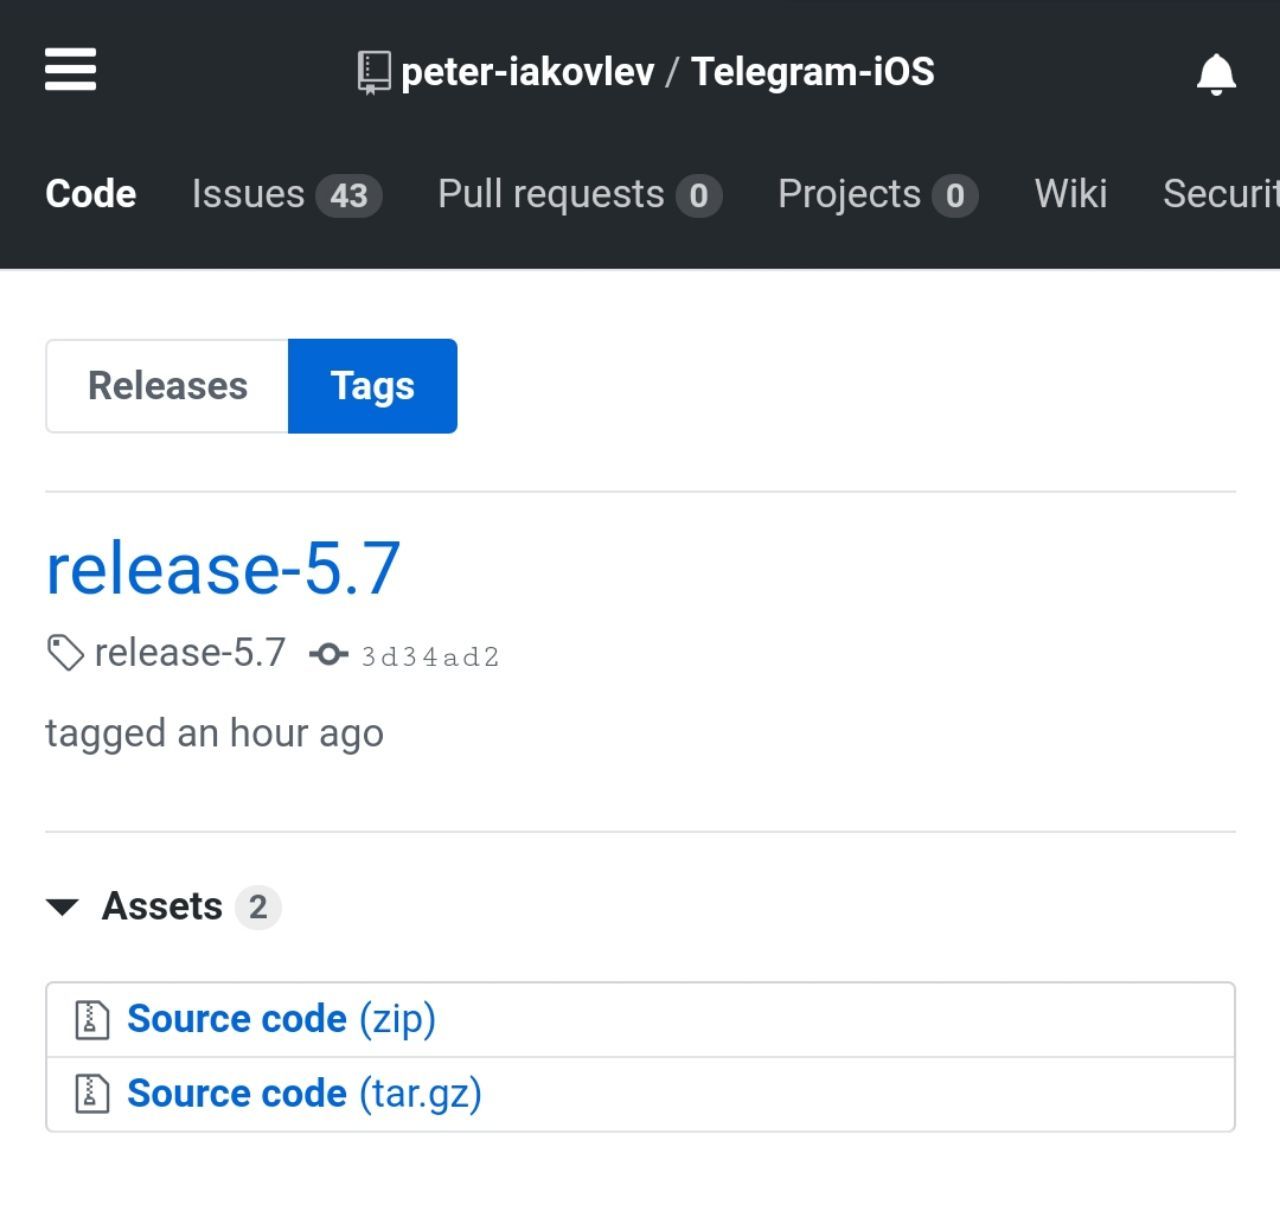Open notifications via the bell icon
Viewport: 1280px width, 1207px height.
coord(1216,74)
